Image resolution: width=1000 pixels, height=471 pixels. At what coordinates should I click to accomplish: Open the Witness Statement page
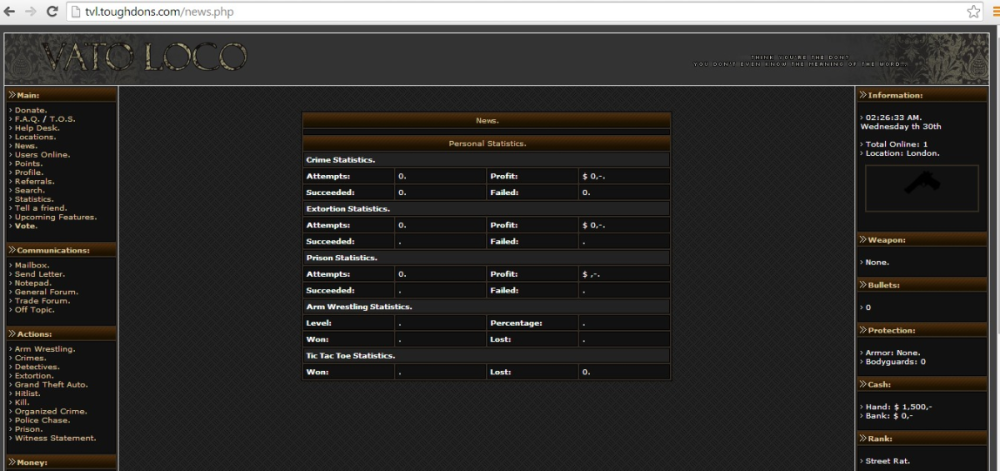pyautogui.click(x=55, y=438)
